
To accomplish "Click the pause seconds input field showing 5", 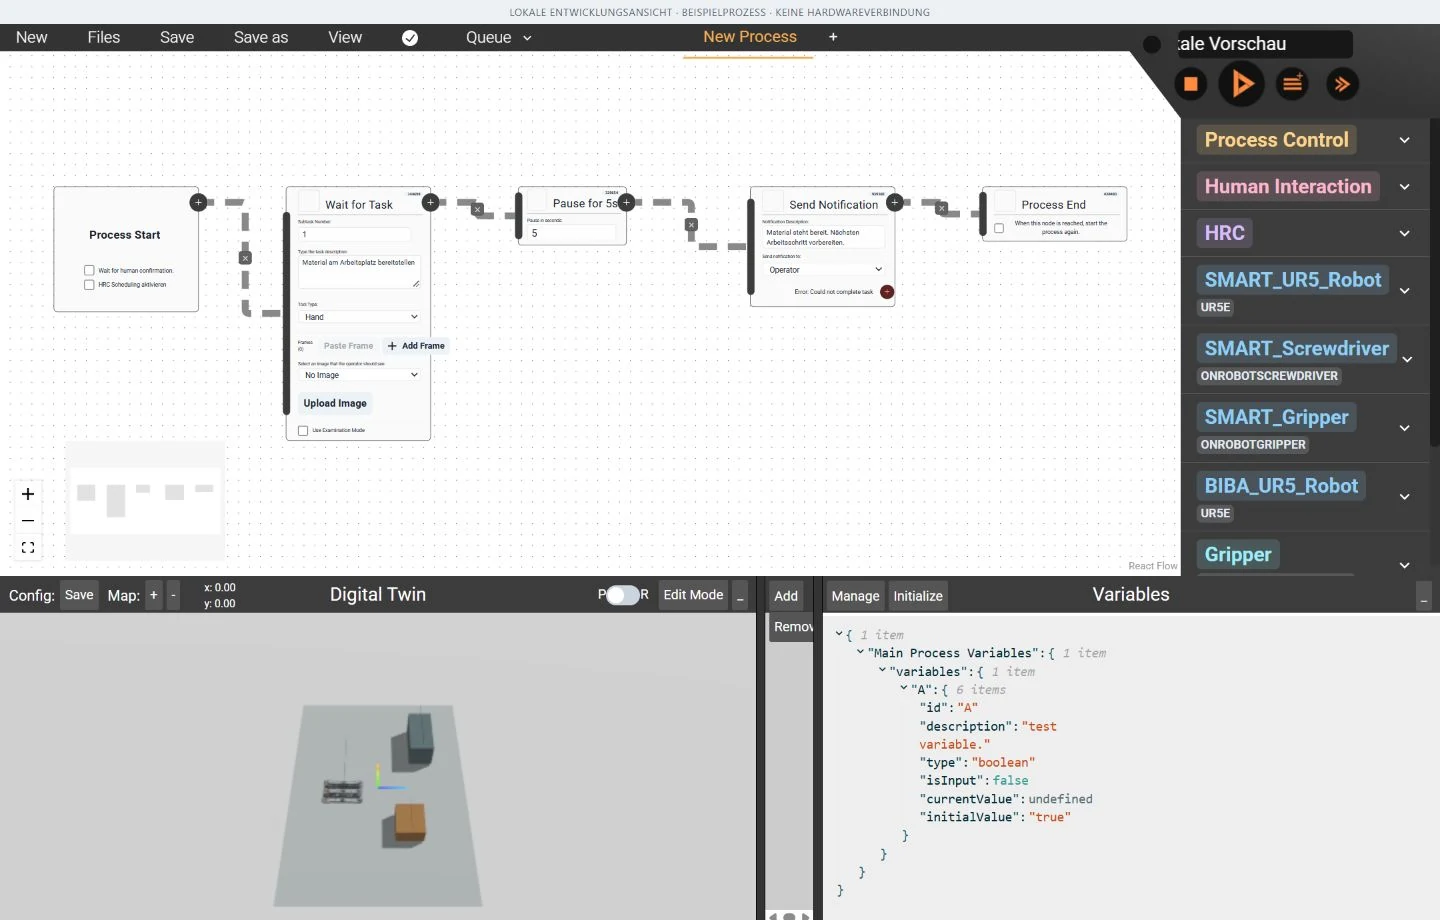I will click(572, 233).
